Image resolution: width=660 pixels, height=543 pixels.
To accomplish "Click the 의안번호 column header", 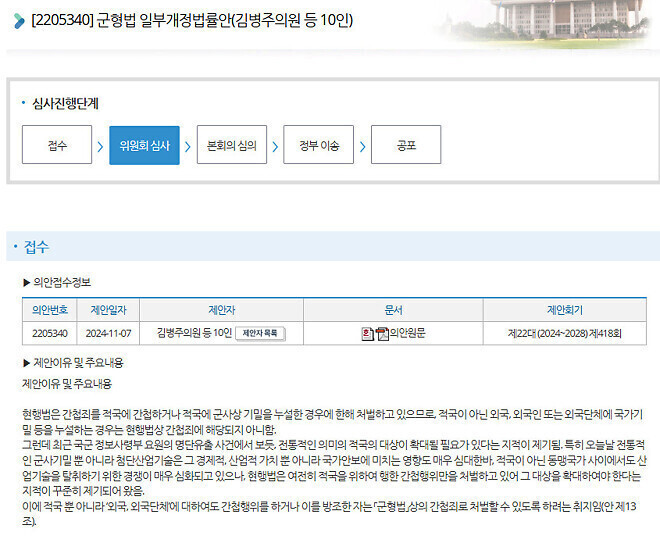I will (50, 310).
